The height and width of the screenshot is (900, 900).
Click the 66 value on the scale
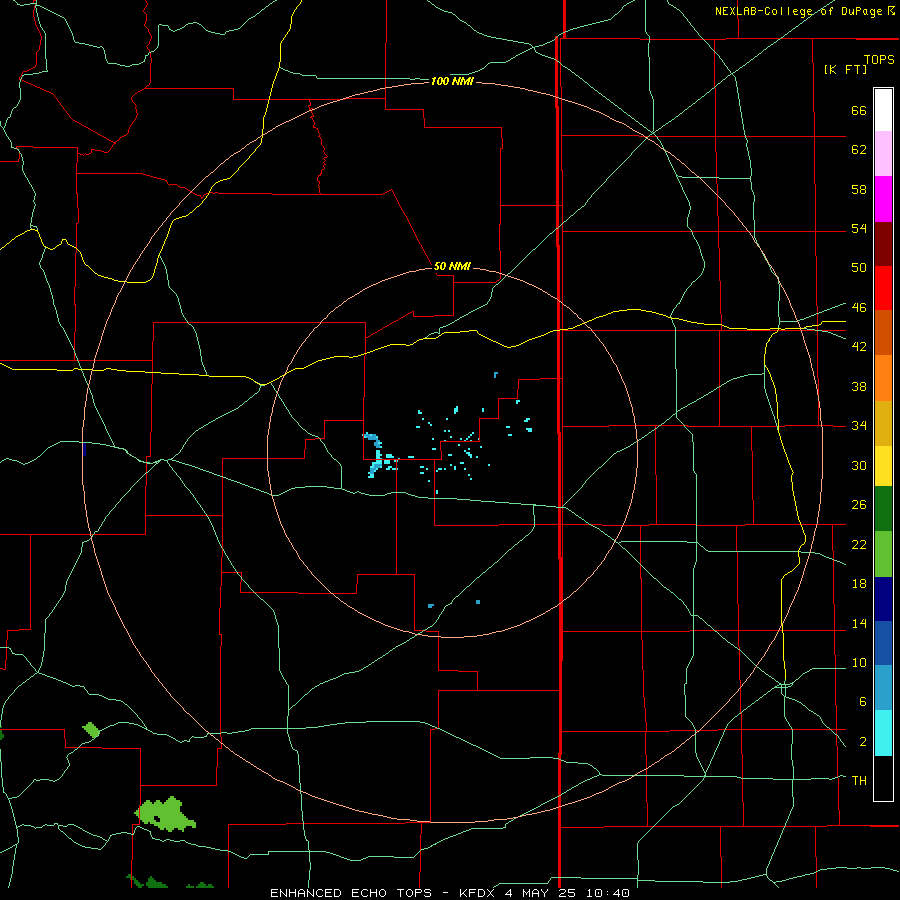point(859,110)
